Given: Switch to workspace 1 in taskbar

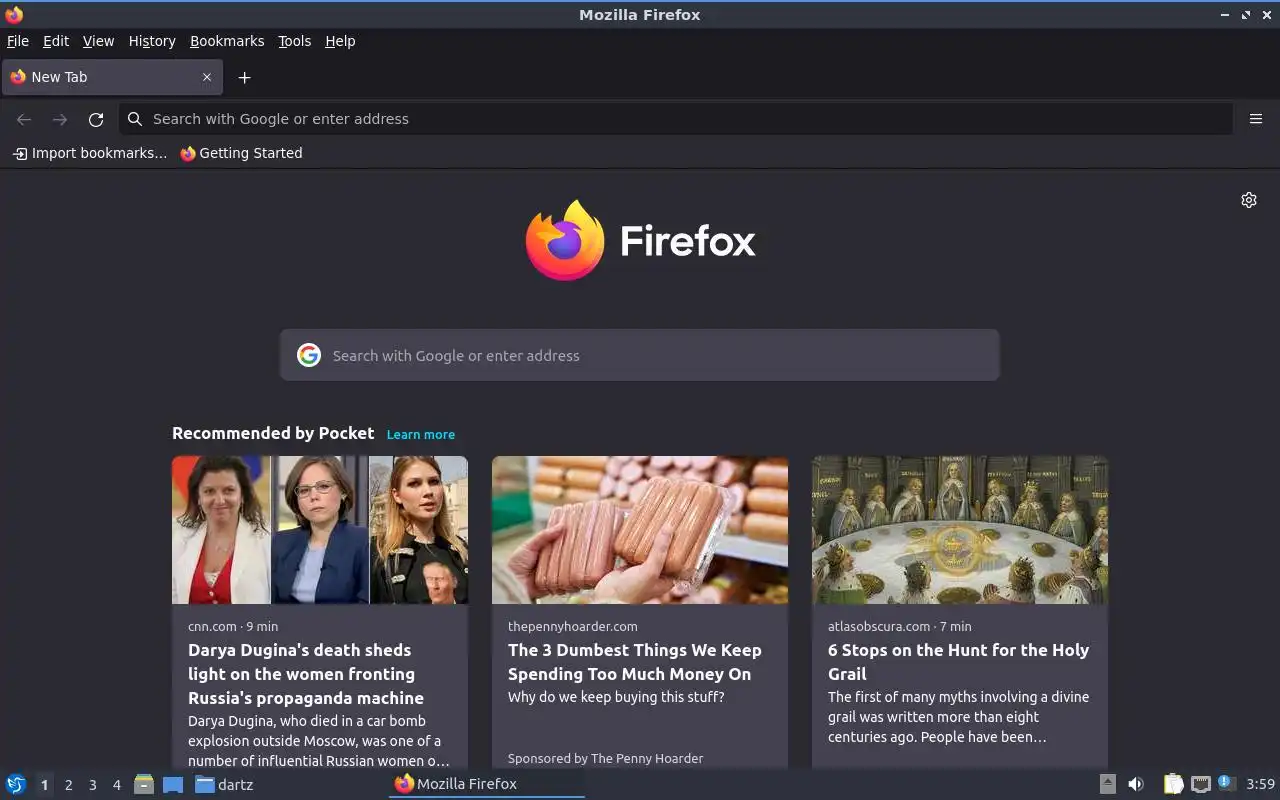Looking at the screenshot, I should click(44, 785).
